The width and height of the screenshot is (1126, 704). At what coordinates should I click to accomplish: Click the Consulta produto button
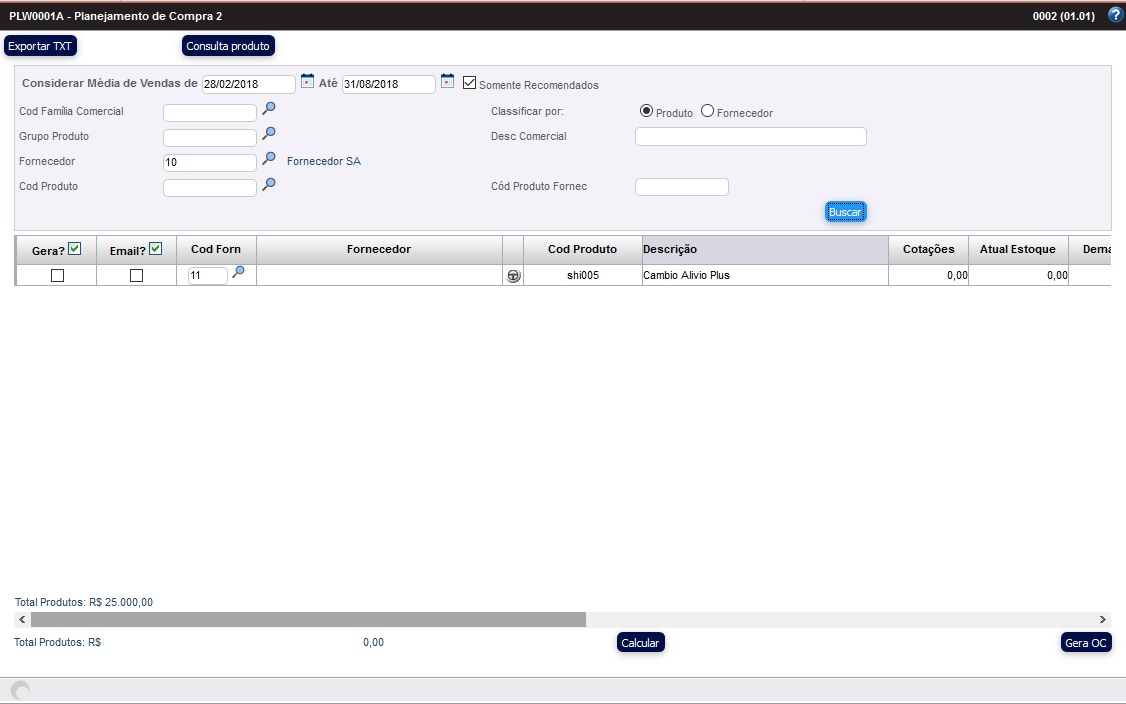click(x=227, y=45)
